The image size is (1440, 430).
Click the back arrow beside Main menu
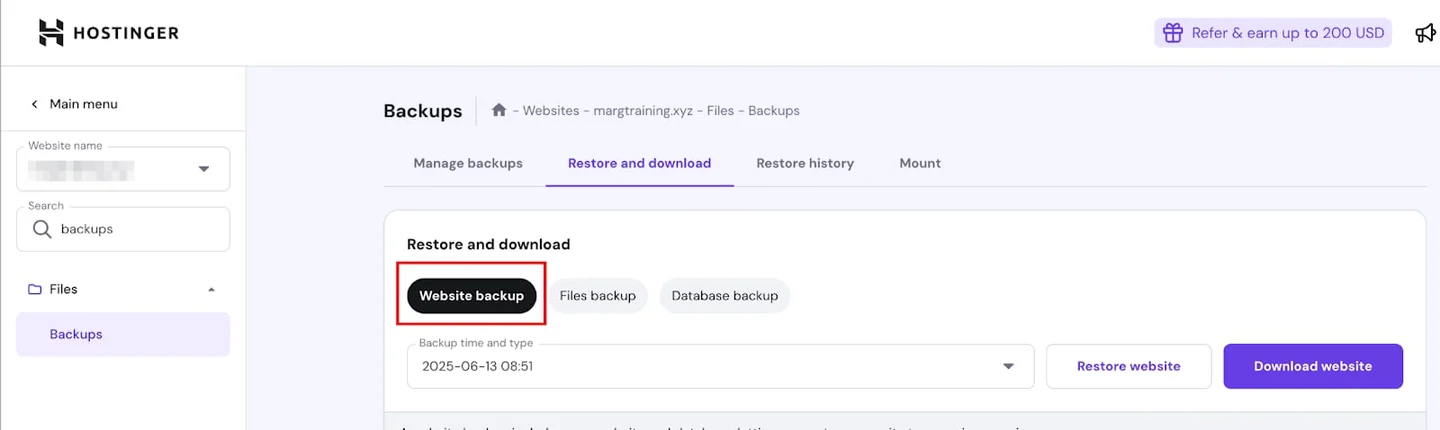(x=34, y=104)
